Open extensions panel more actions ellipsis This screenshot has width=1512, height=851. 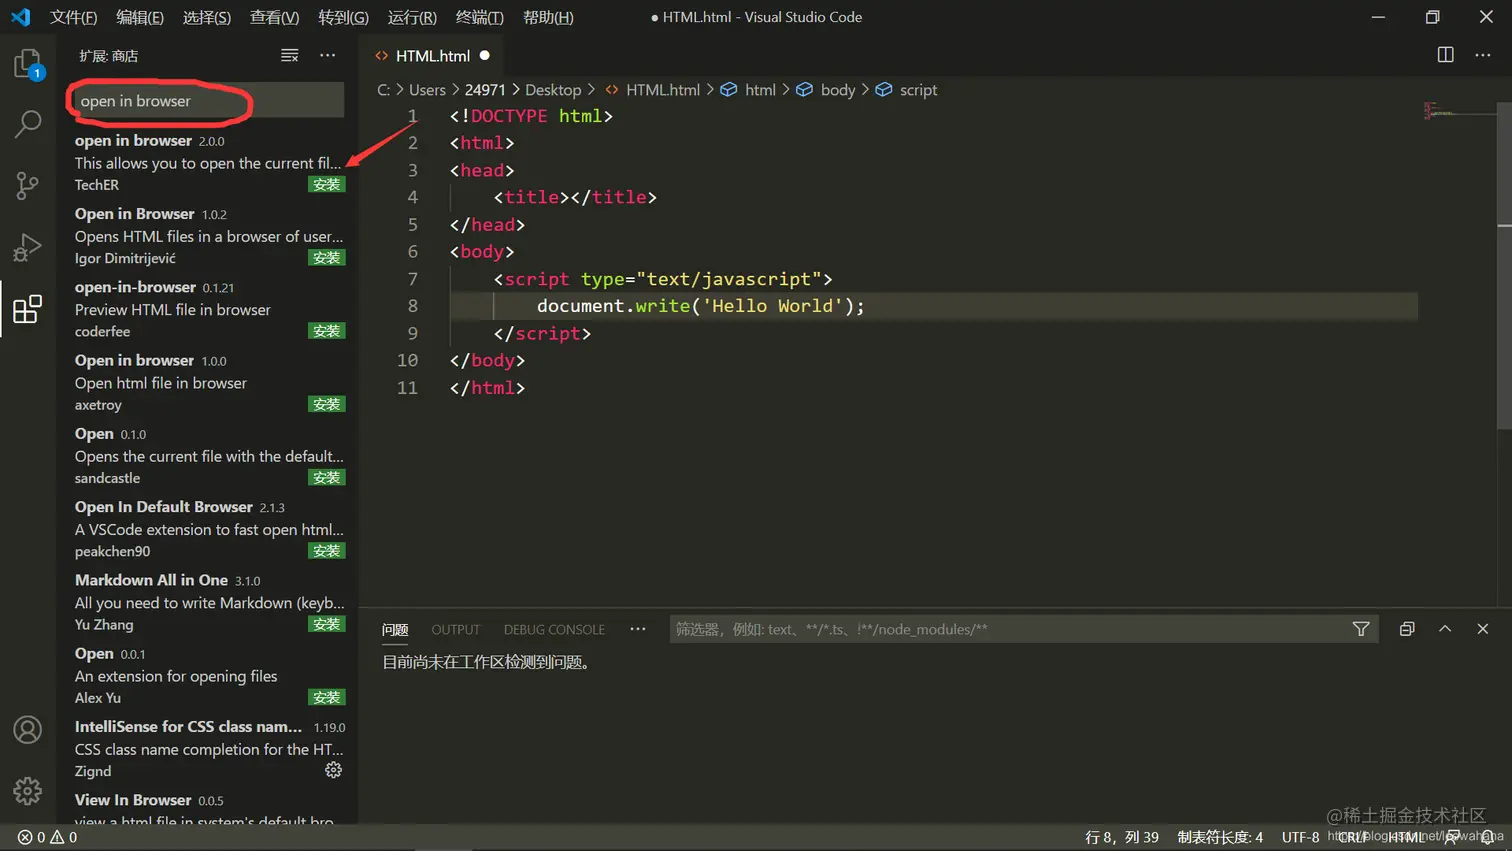point(328,56)
